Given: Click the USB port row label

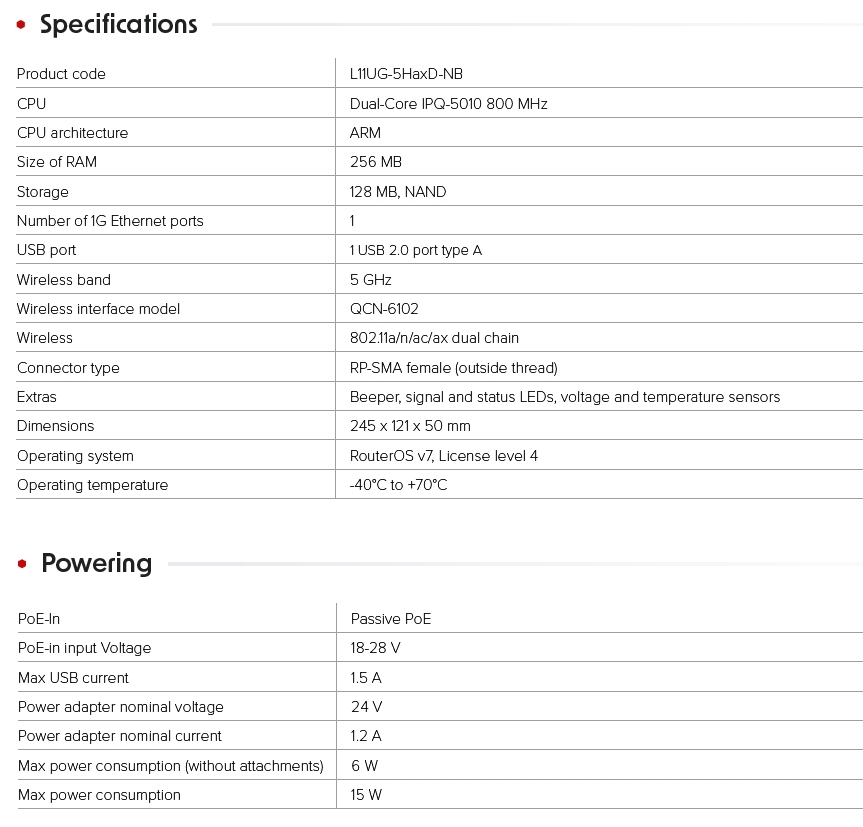Looking at the screenshot, I should click(x=46, y=250).
